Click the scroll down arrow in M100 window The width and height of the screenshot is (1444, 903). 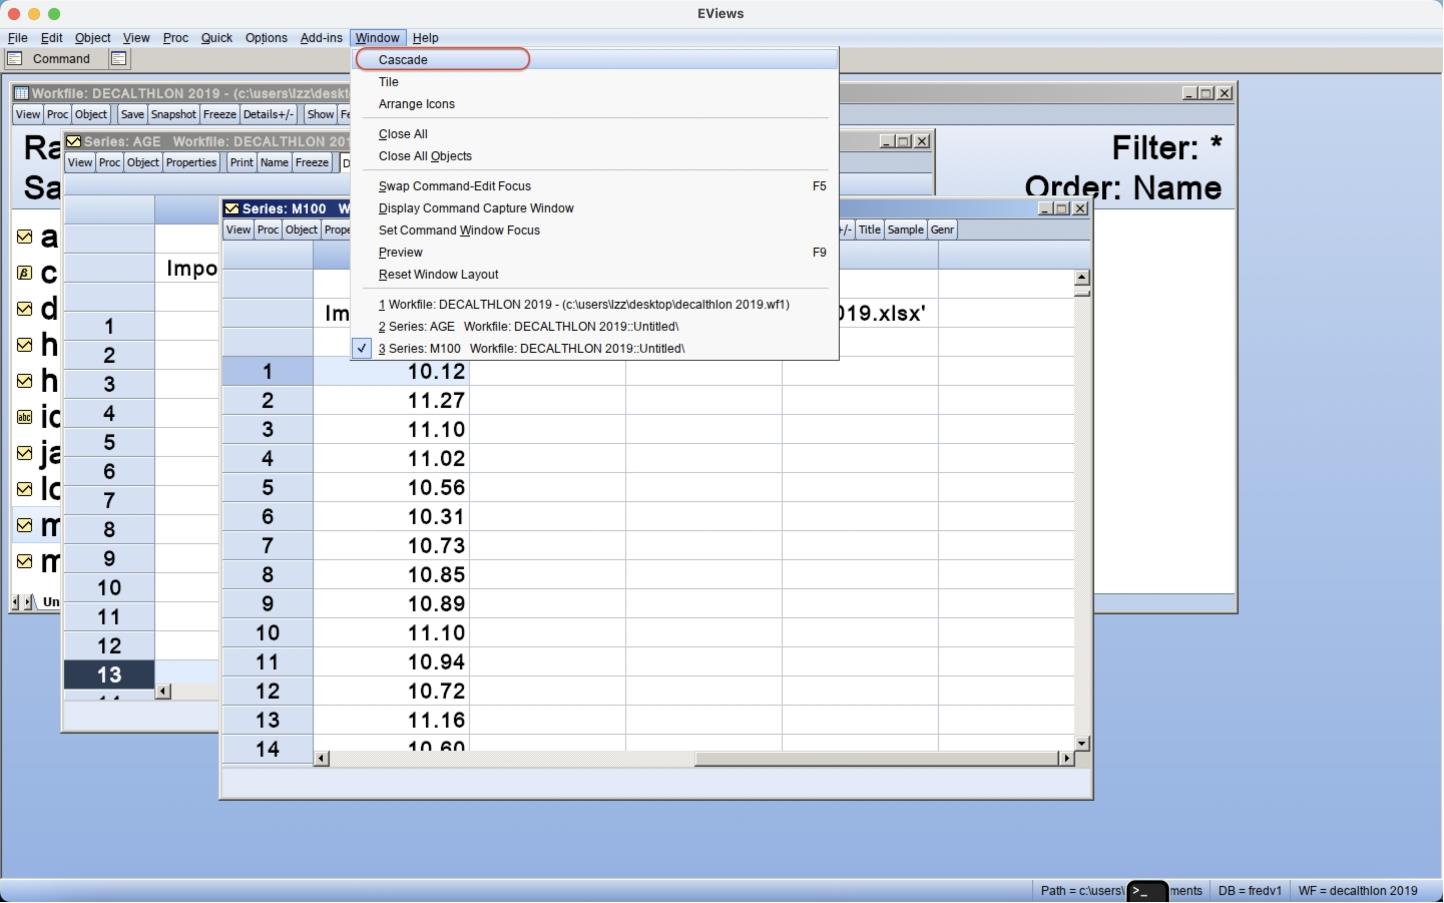tap(1081, 744)
